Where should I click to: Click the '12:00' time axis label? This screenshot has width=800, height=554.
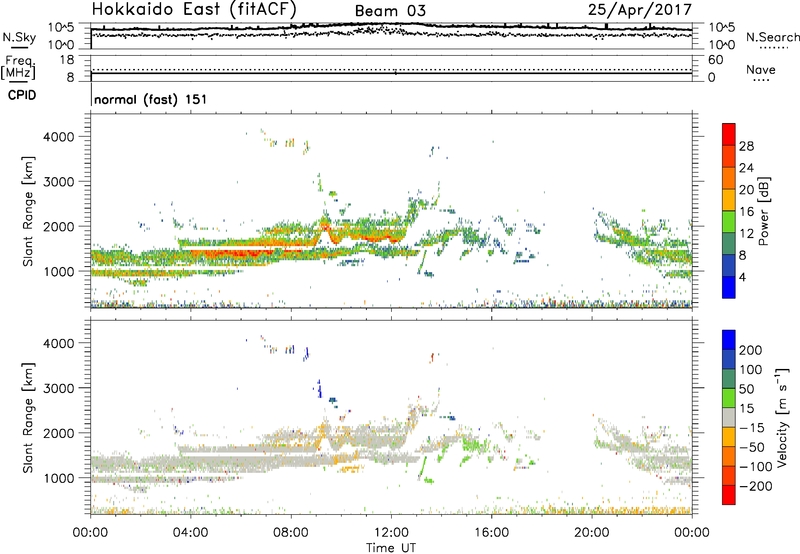(x=391, y=533)
